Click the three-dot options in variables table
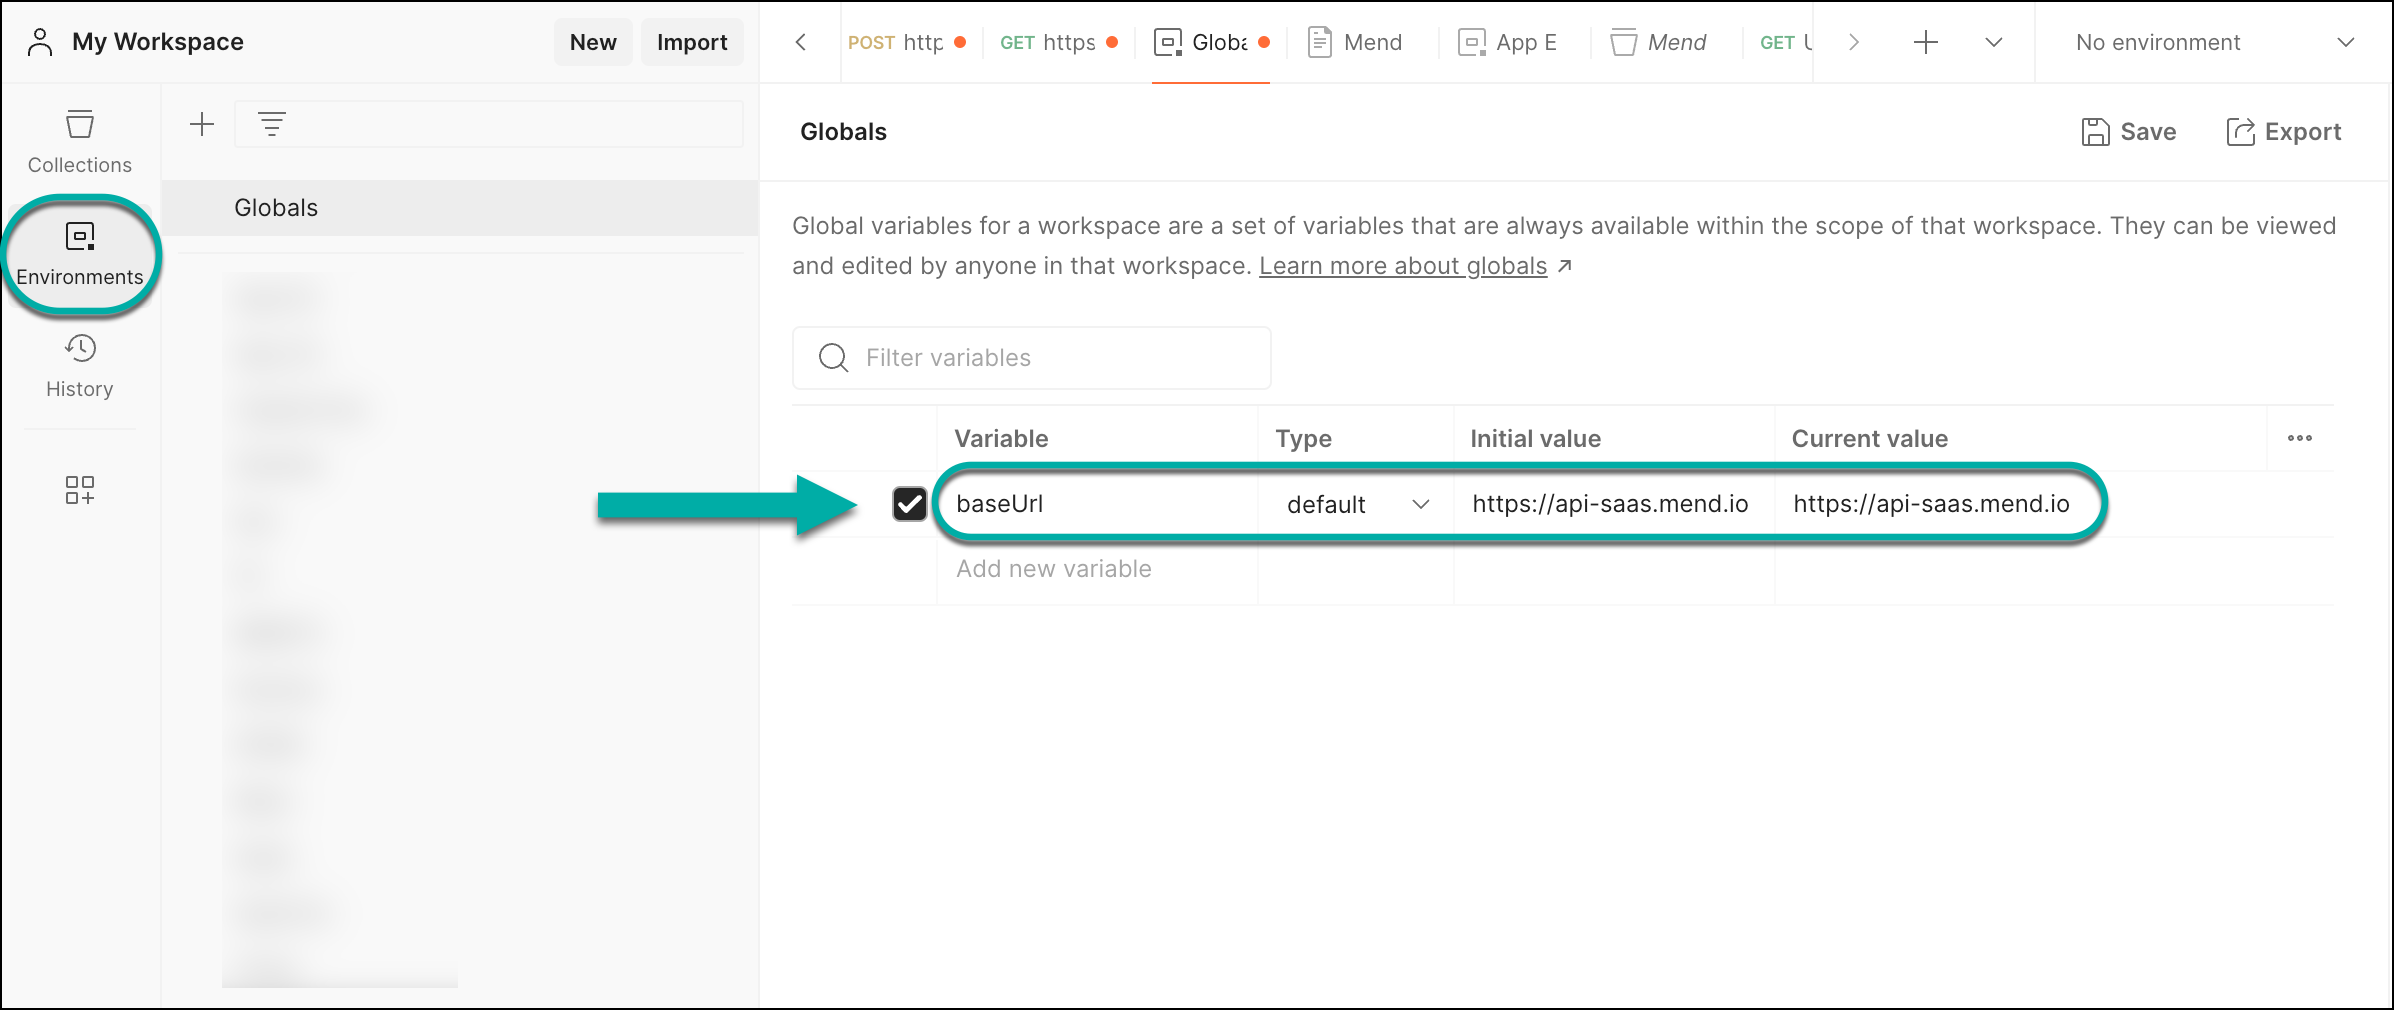The height and width of the screenshot is (1010, 2394). point(2299,438)
